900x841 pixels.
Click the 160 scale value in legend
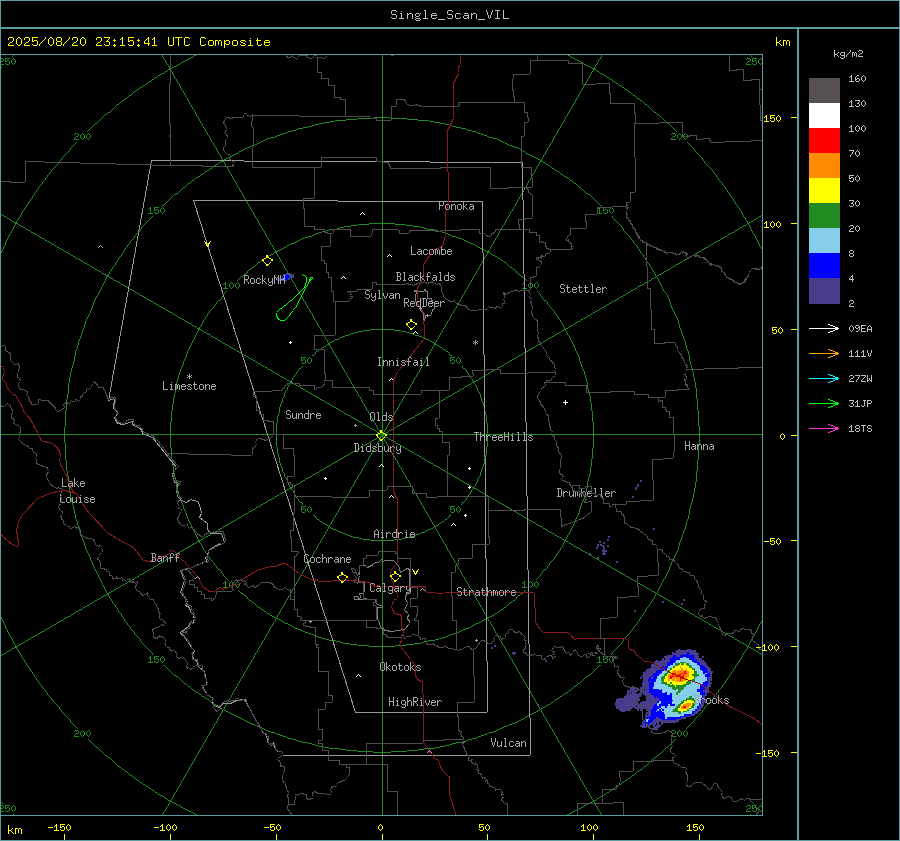point(857,79)
